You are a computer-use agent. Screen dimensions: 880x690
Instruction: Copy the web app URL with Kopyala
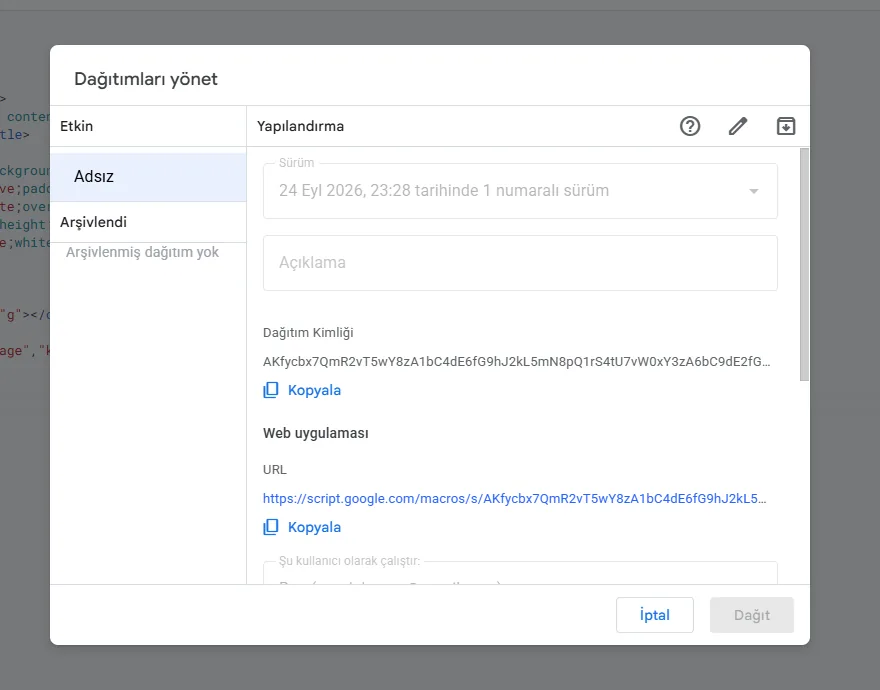[314, 527]
